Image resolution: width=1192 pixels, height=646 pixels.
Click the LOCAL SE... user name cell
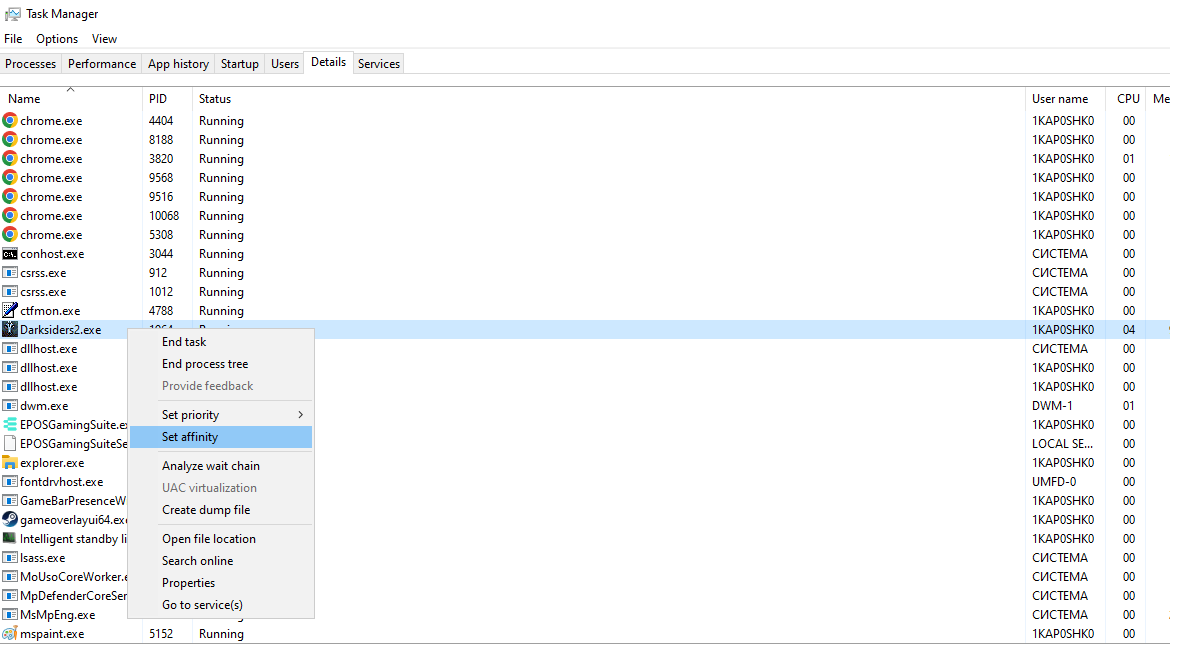[x=1062, y=444]
